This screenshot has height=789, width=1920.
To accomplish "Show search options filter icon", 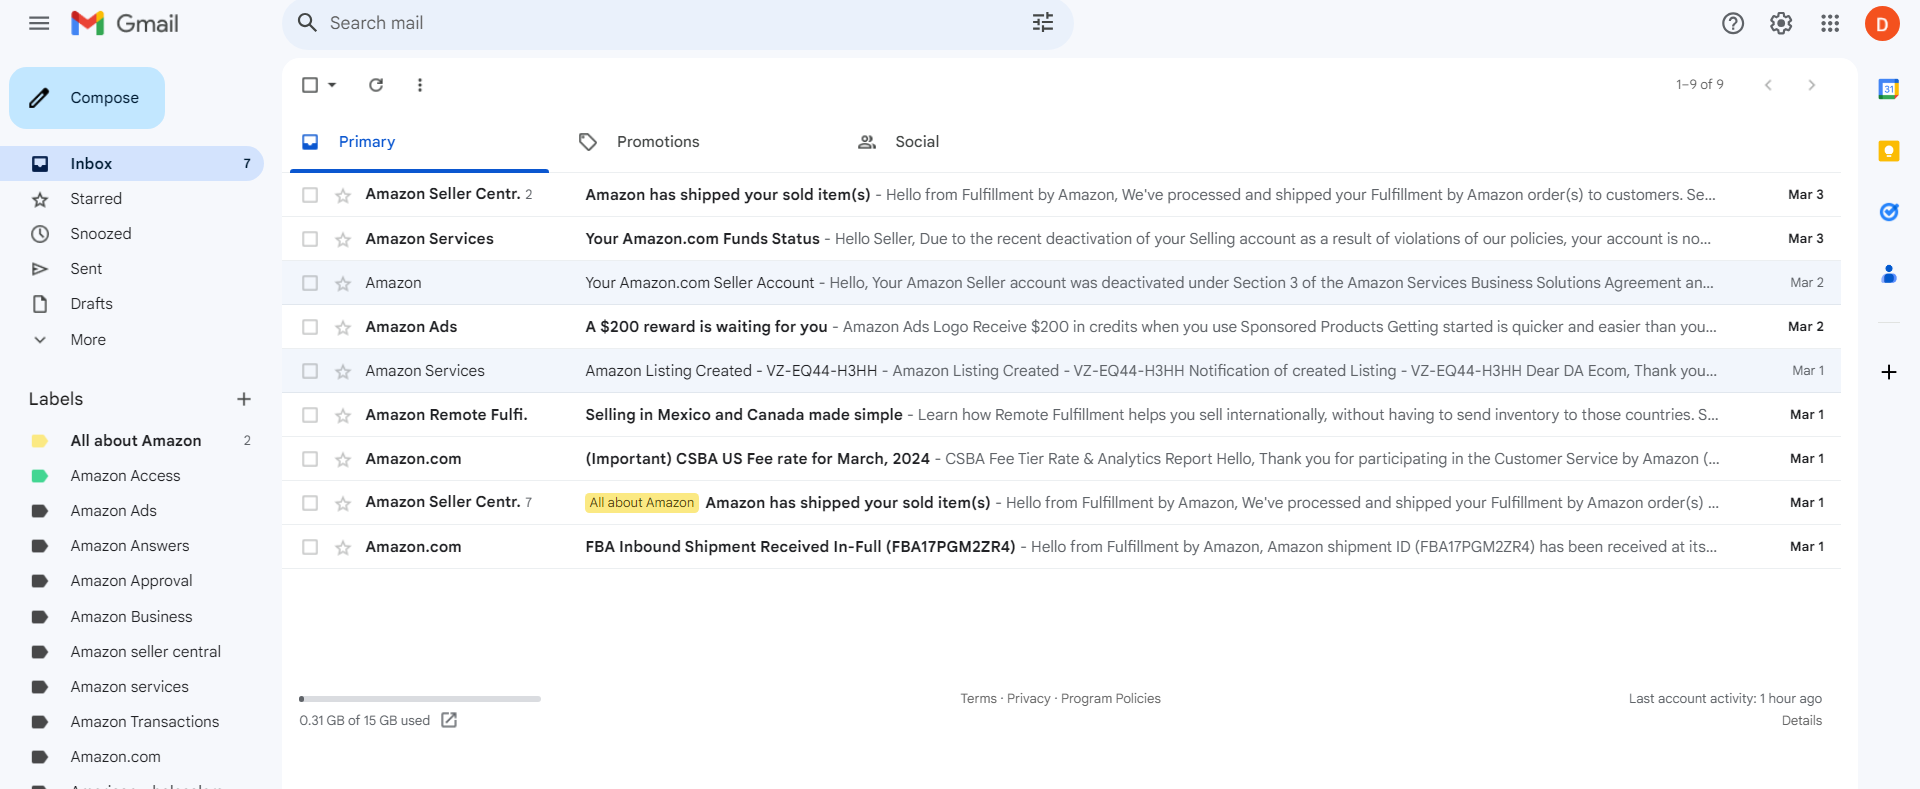I will (1043, 23).
